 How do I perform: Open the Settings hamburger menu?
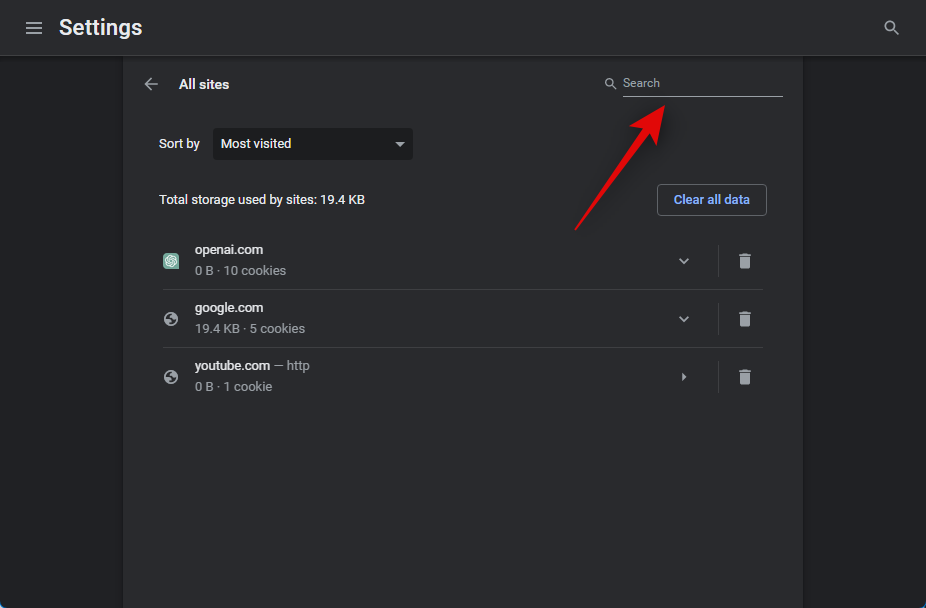(34, 28)
